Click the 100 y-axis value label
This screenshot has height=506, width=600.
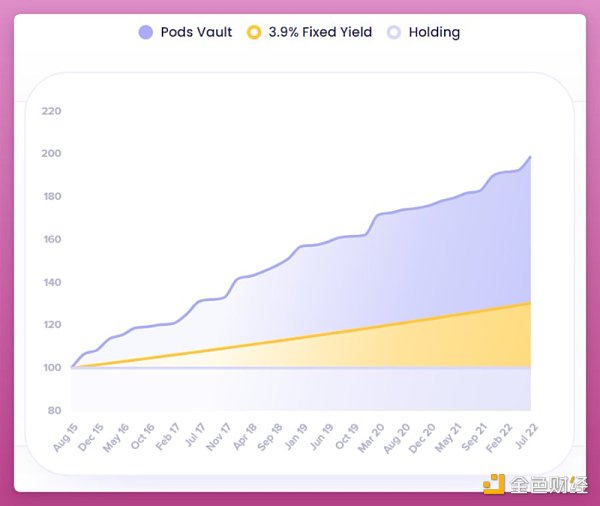point(51,368)
